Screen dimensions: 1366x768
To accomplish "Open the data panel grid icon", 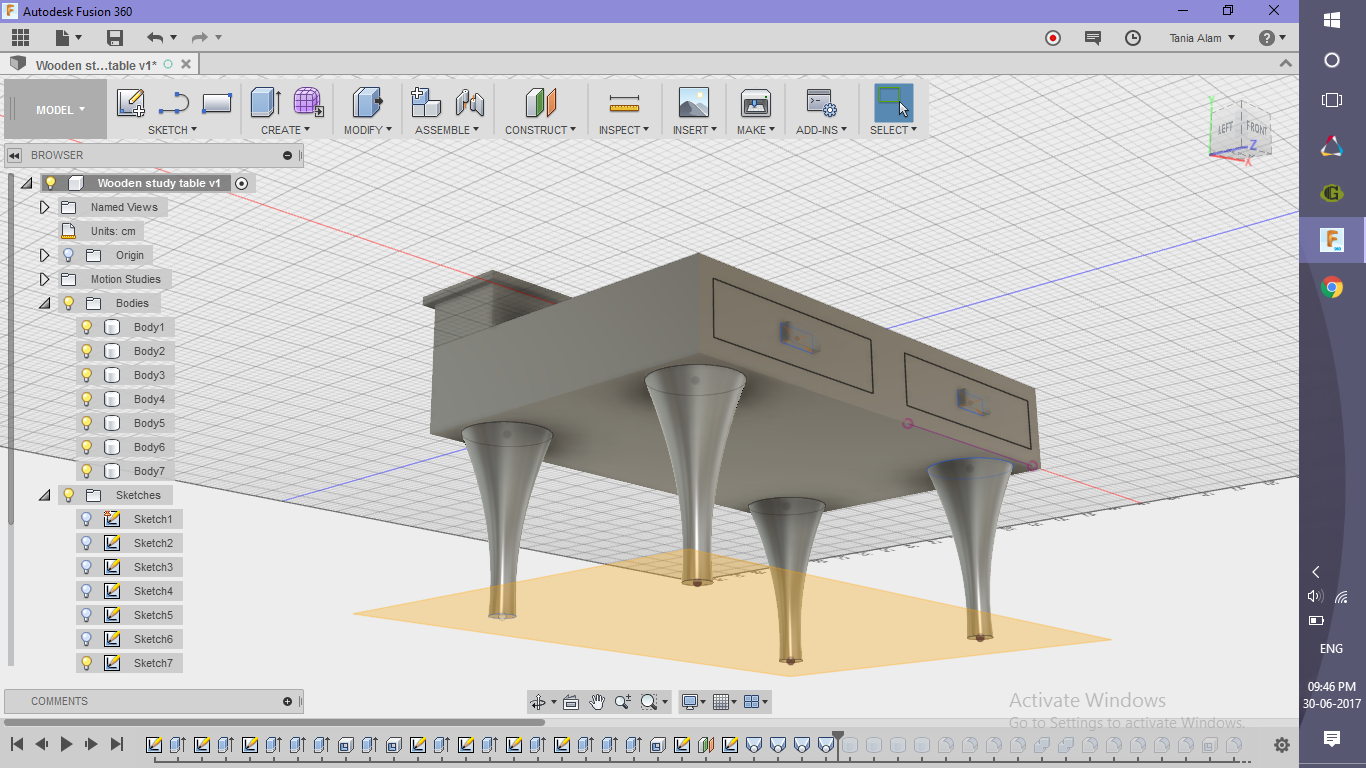I will point(20,38).
